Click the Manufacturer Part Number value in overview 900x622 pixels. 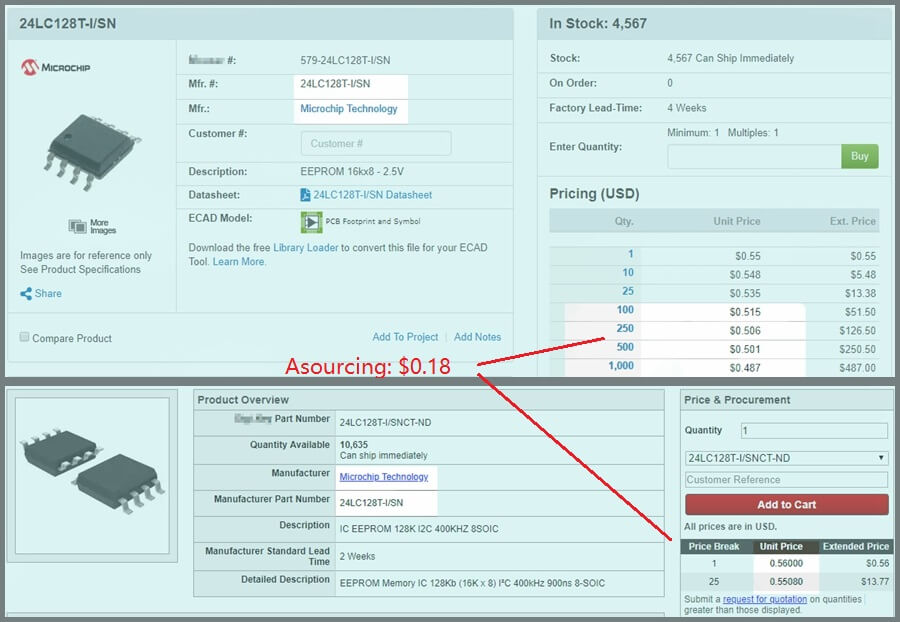pos(371,503)
